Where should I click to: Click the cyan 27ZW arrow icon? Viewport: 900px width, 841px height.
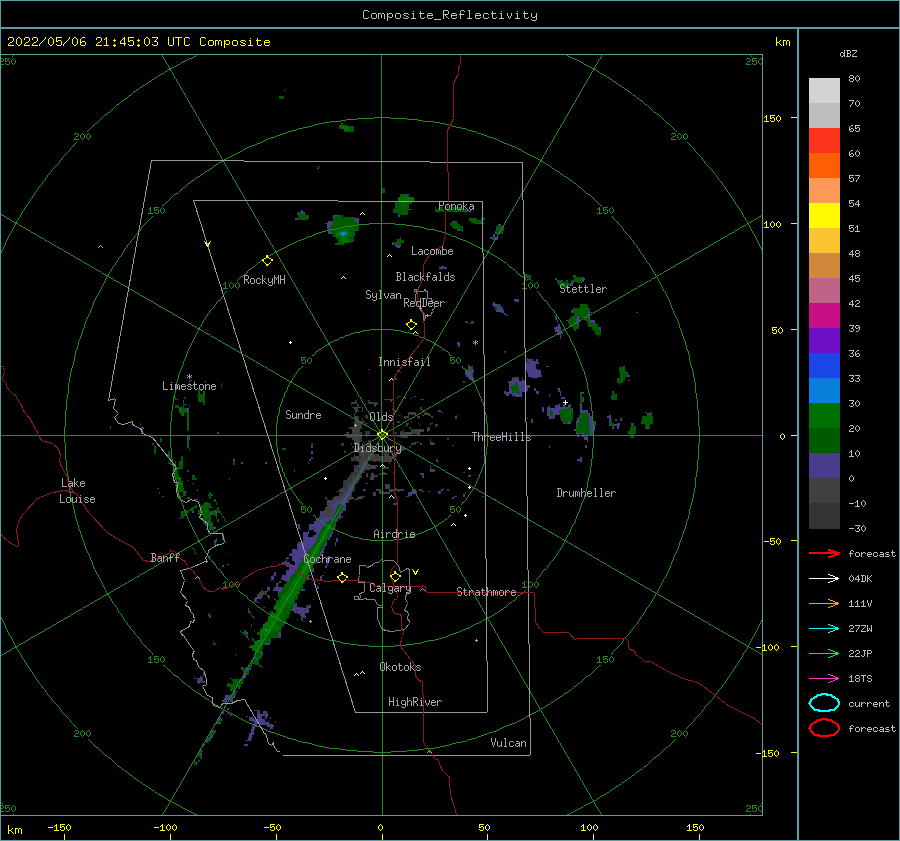(824, 629)
